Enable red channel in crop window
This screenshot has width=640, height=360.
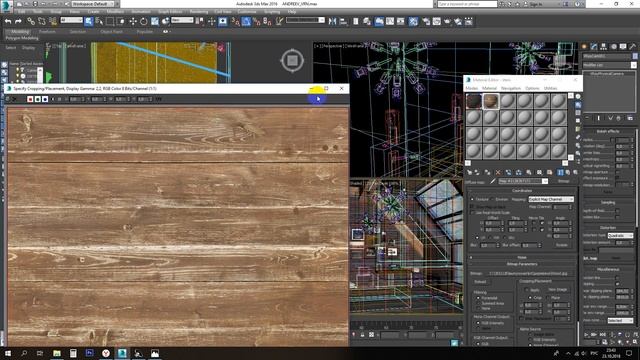click(30, 99)
